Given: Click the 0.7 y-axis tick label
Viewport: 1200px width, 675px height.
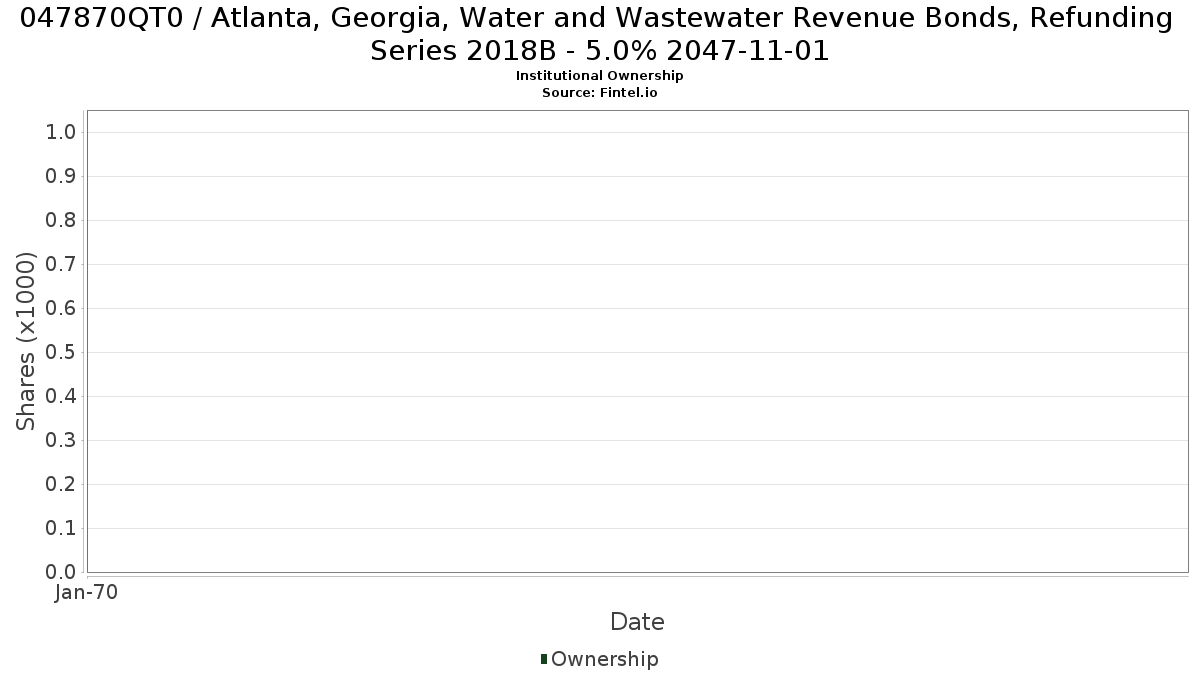Looking at the screenshot, I should [62, 264].
